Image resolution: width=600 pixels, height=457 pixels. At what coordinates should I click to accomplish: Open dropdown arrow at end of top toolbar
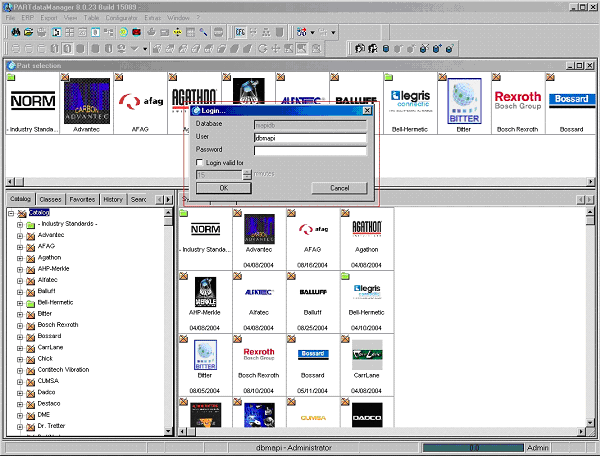click(333, 33)
